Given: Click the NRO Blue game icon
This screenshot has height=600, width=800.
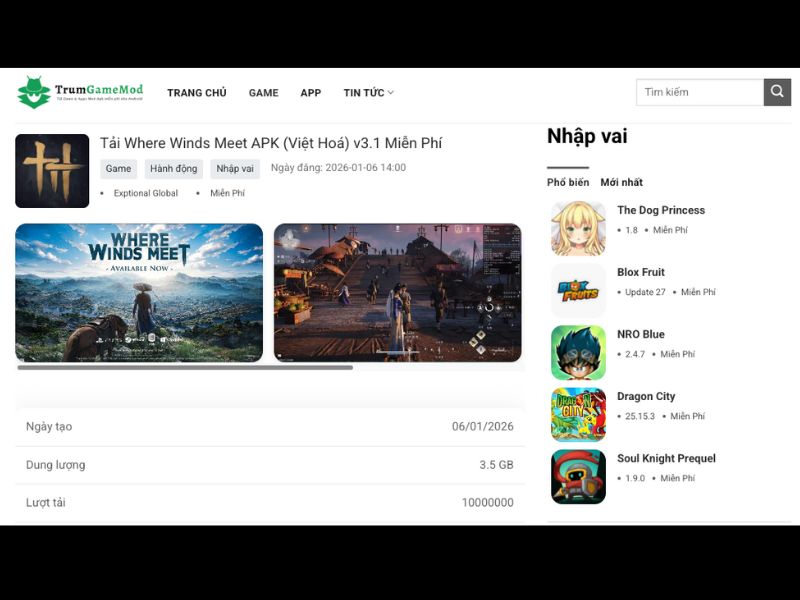Looking at the screenshot, I should click(x=579, y=353).
